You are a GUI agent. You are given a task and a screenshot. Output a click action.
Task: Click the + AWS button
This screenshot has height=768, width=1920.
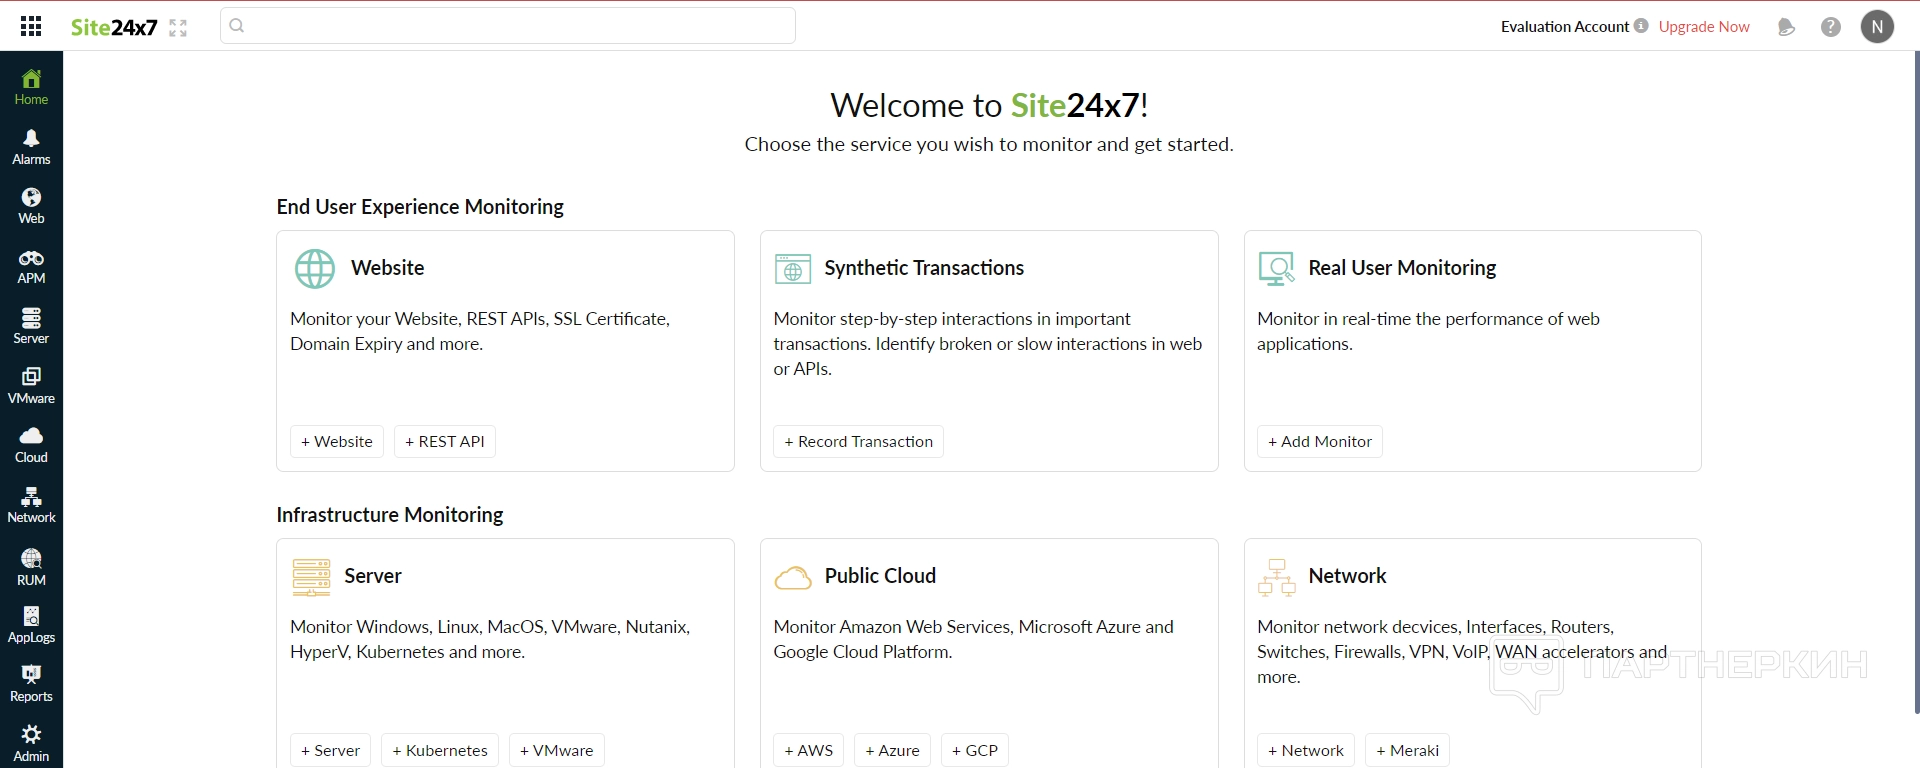pyautogui.click(x=808, y=750)
